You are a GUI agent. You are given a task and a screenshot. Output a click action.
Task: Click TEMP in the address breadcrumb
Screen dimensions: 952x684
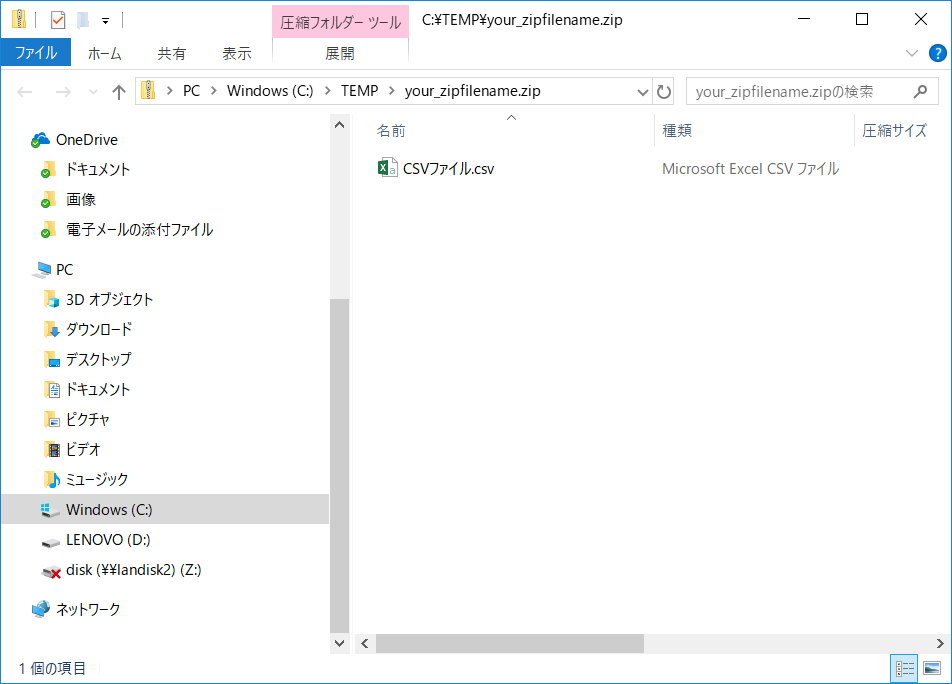[x=359, y=90]
